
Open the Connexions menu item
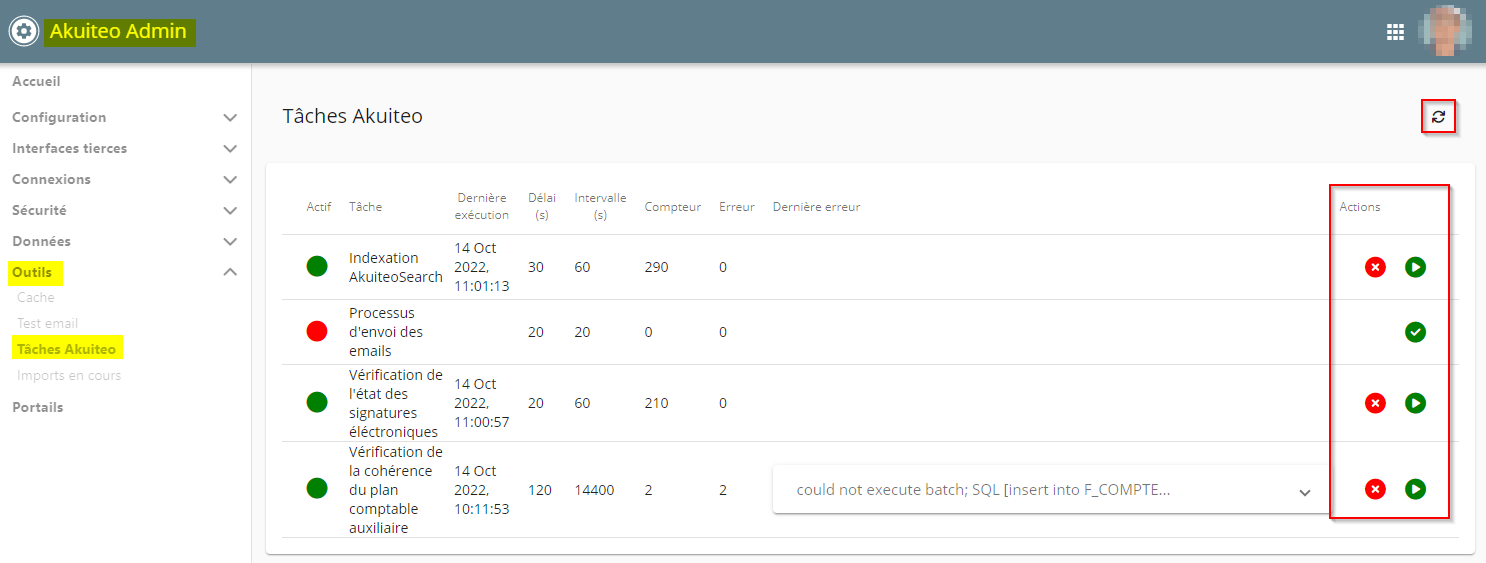tap(51, 179)
